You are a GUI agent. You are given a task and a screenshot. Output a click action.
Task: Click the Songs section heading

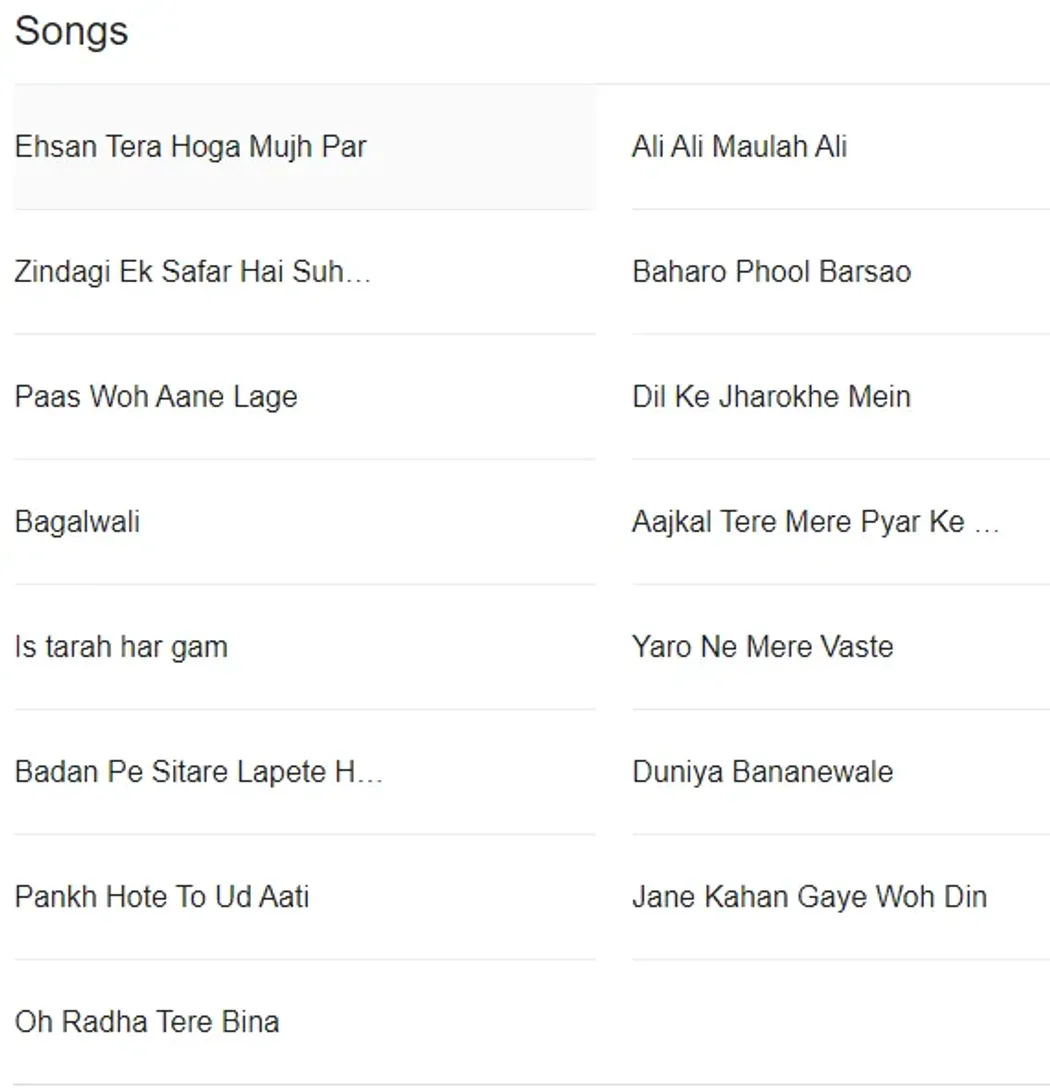click(x=72, y=31)
